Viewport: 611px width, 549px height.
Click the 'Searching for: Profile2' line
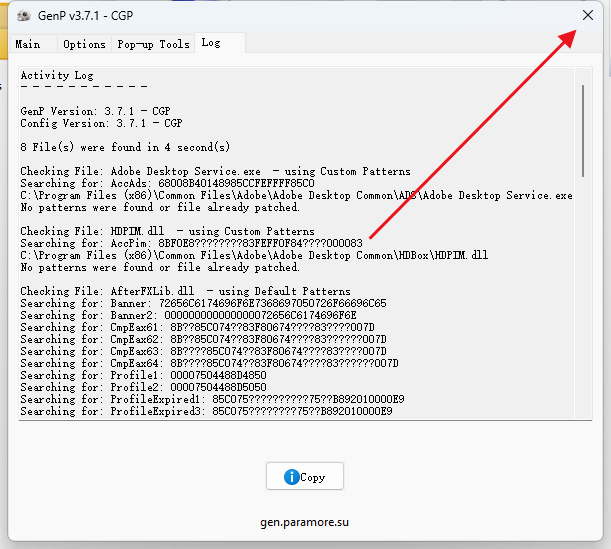pyautogui.click(x=143, y=387)
